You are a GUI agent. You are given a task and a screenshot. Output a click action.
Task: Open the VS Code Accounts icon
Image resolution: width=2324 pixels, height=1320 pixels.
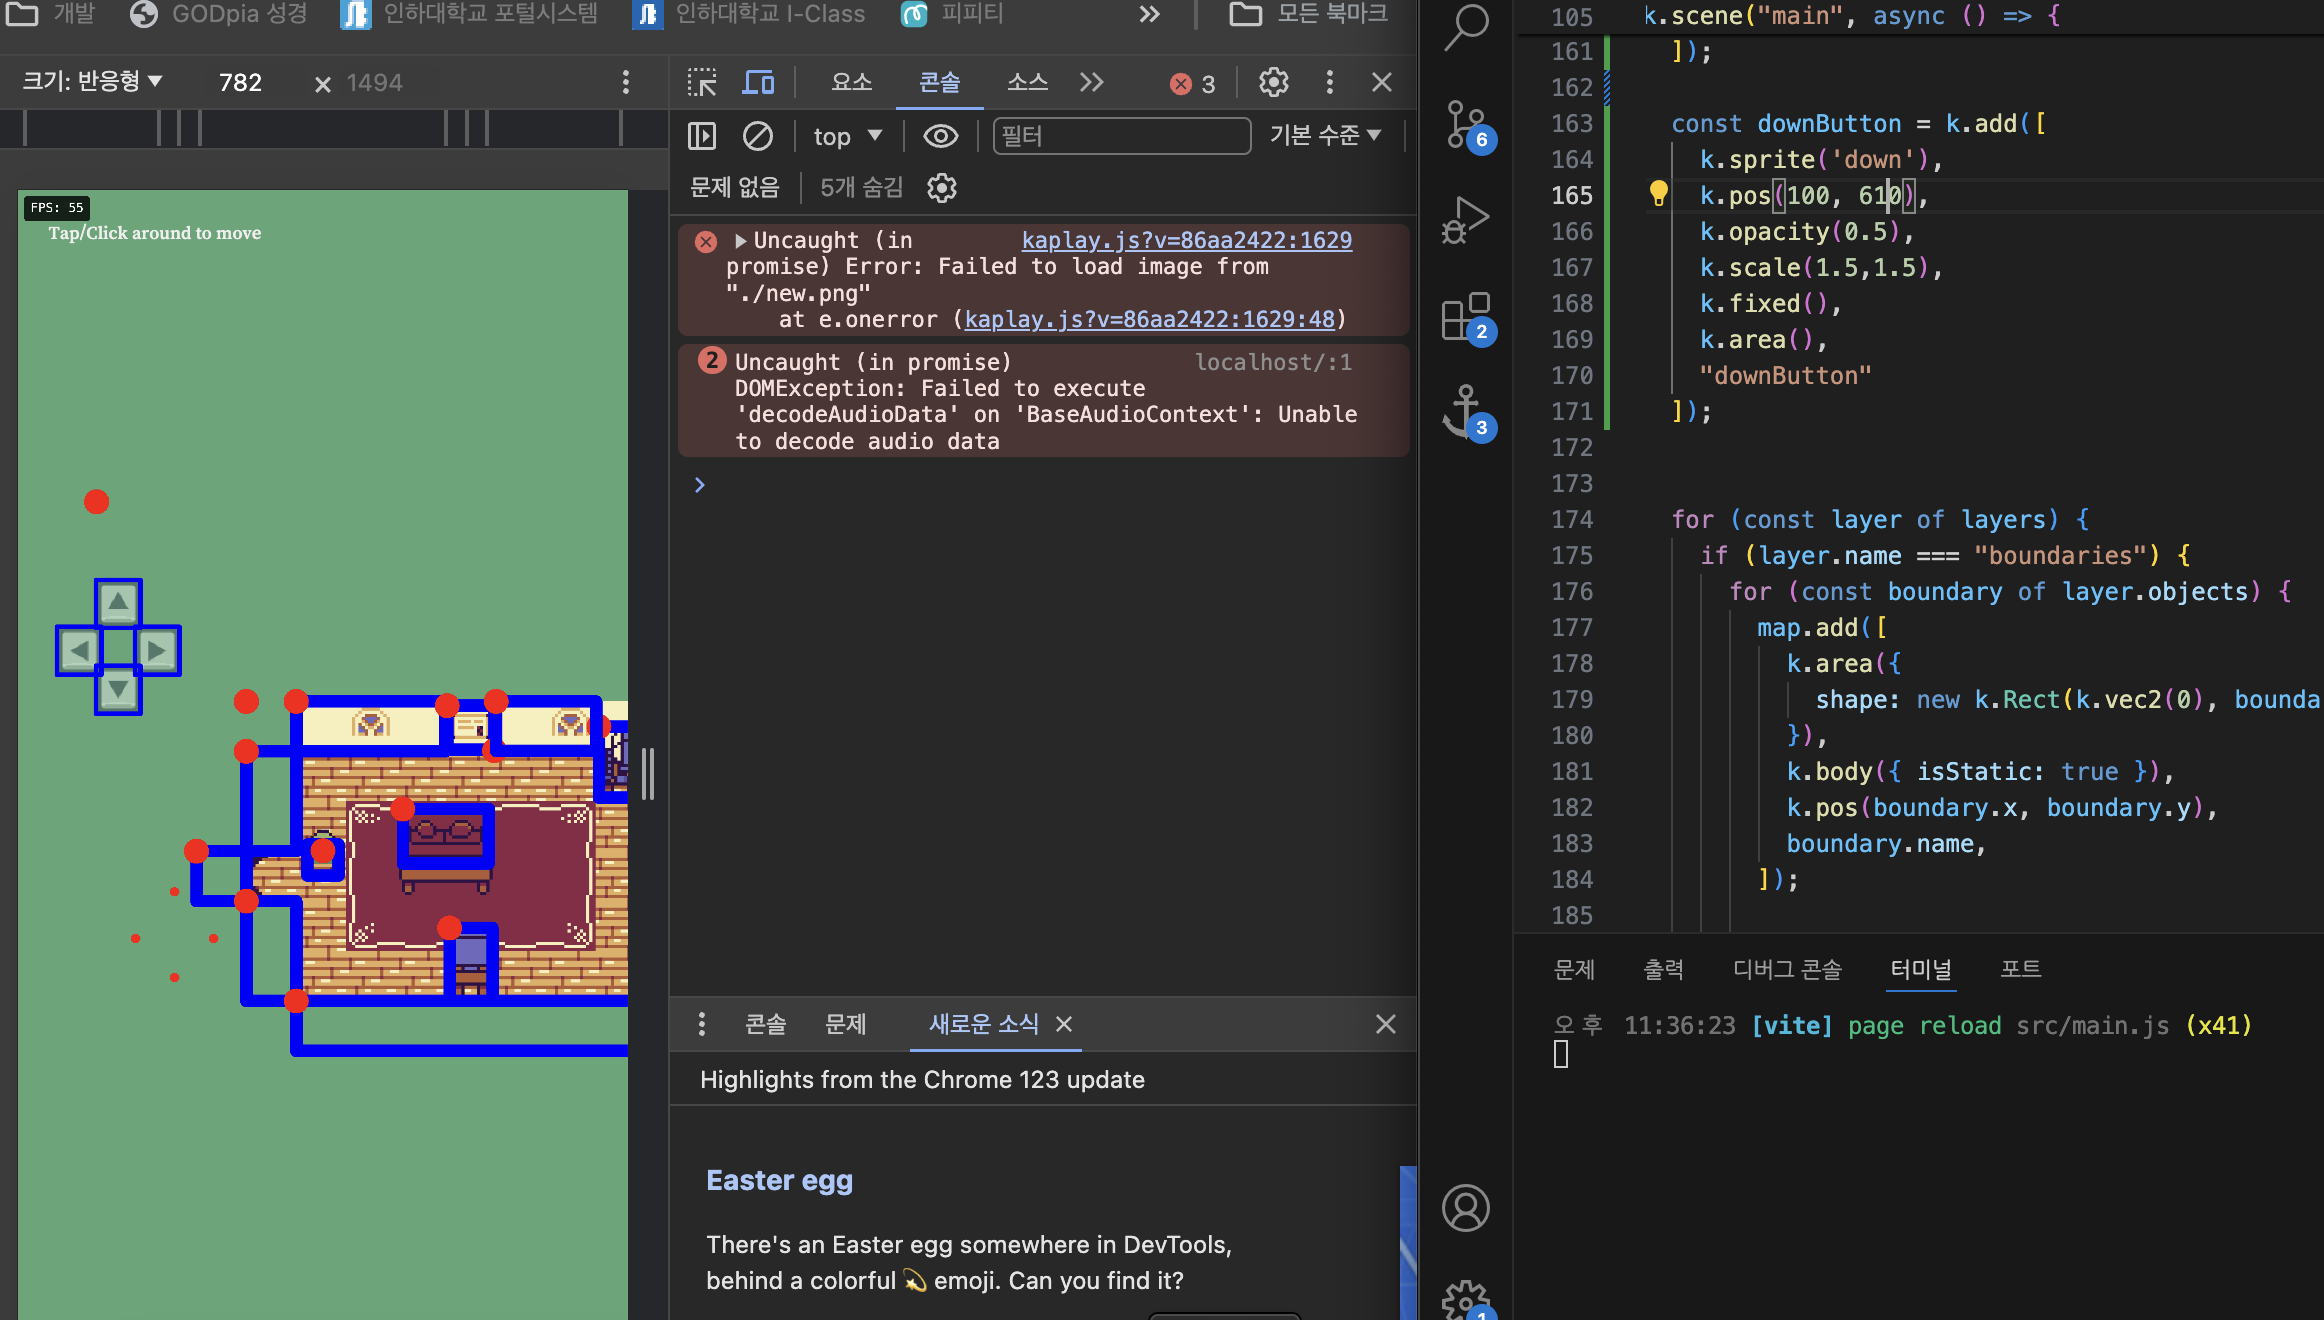coord(1466,1208)
